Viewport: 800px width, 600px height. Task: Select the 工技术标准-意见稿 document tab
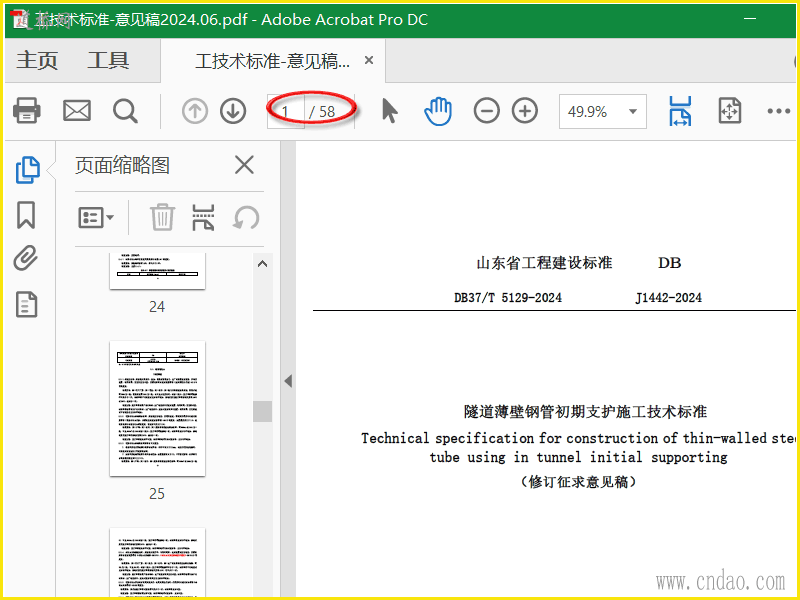272,61
